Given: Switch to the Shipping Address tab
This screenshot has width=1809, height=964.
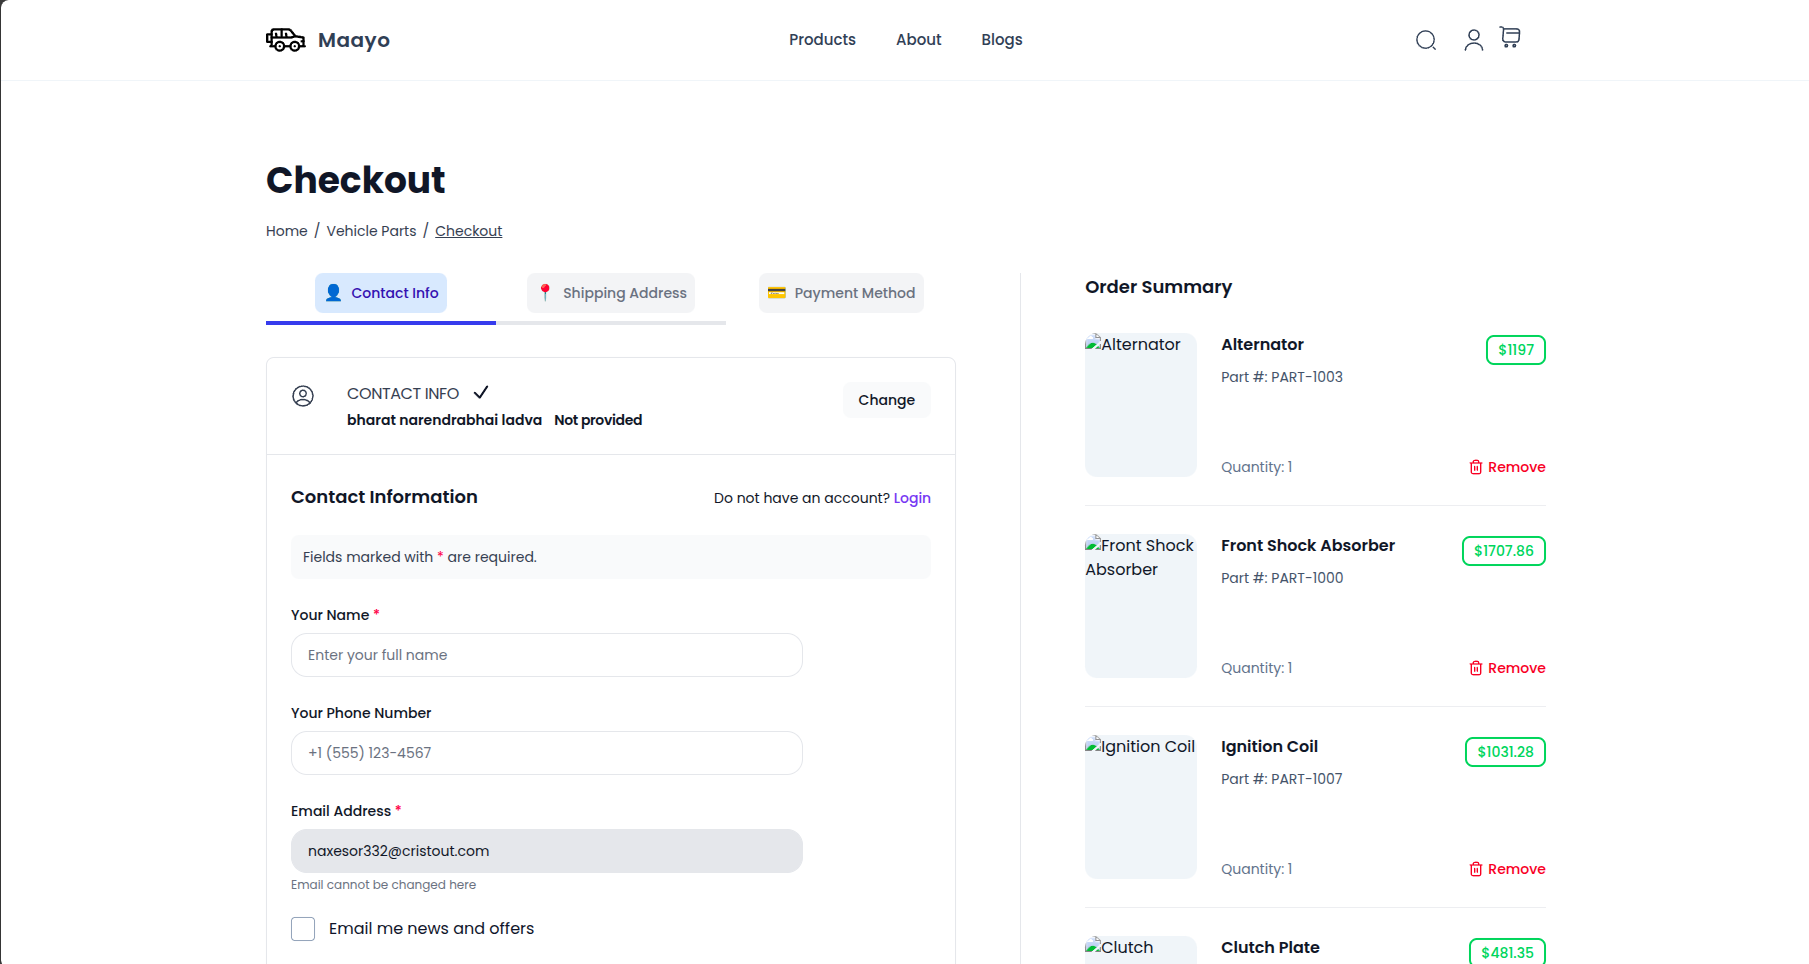Looking at the screenshot, I should [611, 293].
